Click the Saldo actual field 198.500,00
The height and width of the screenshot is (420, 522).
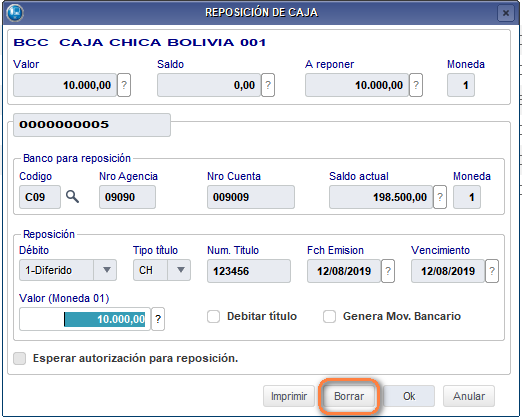tap(381, 197)
